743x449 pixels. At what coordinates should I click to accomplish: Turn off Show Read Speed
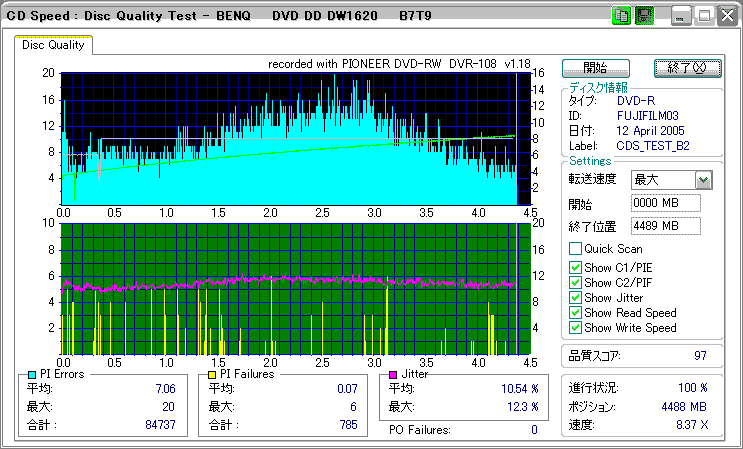(575, 312)
